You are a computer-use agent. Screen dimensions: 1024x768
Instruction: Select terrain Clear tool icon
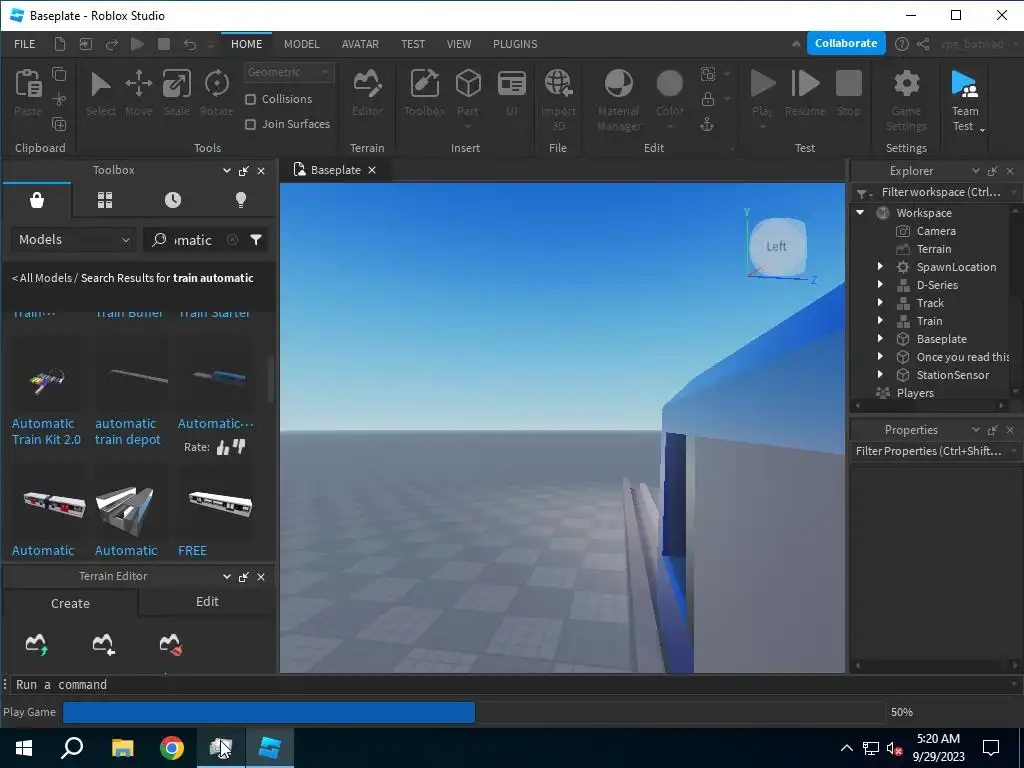(170, 644)
